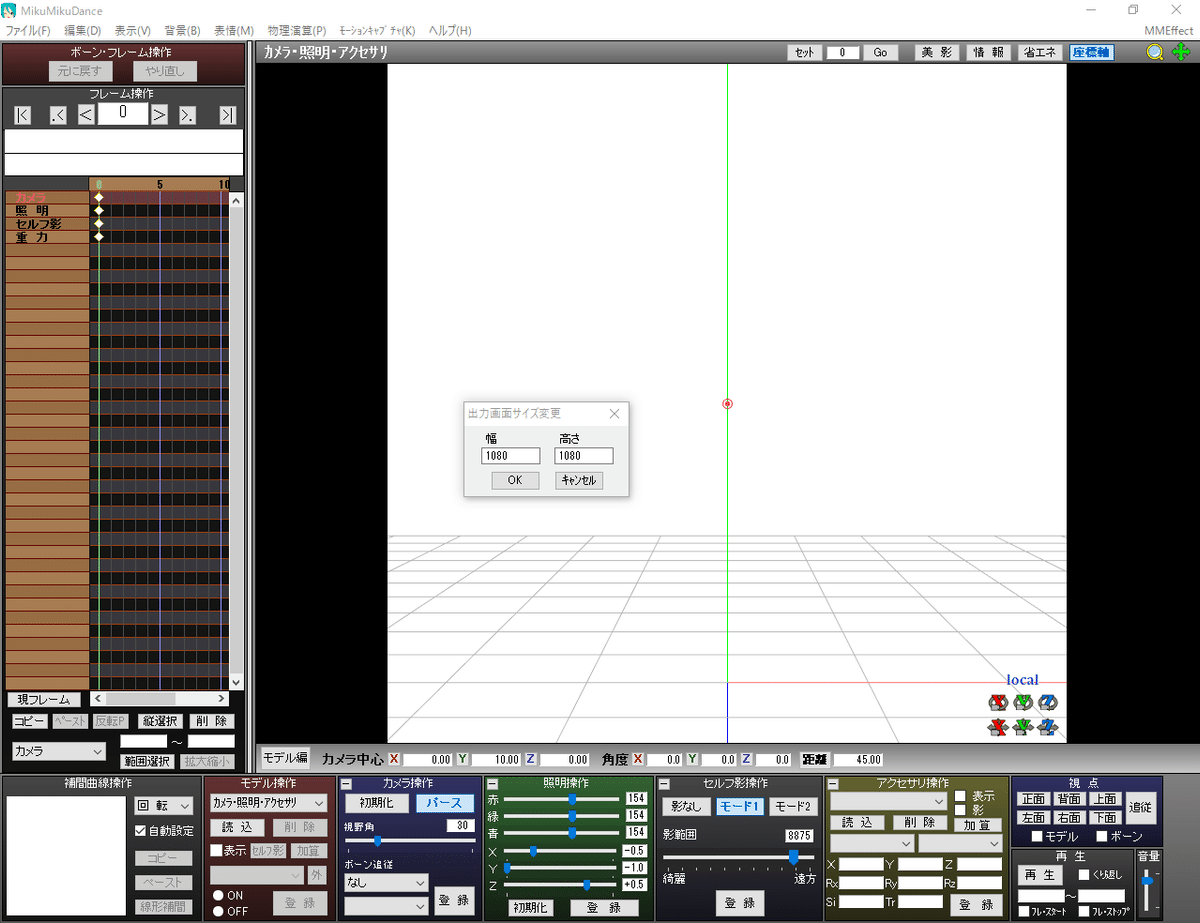Open the accessory selection dropdown

coord(888,801)
